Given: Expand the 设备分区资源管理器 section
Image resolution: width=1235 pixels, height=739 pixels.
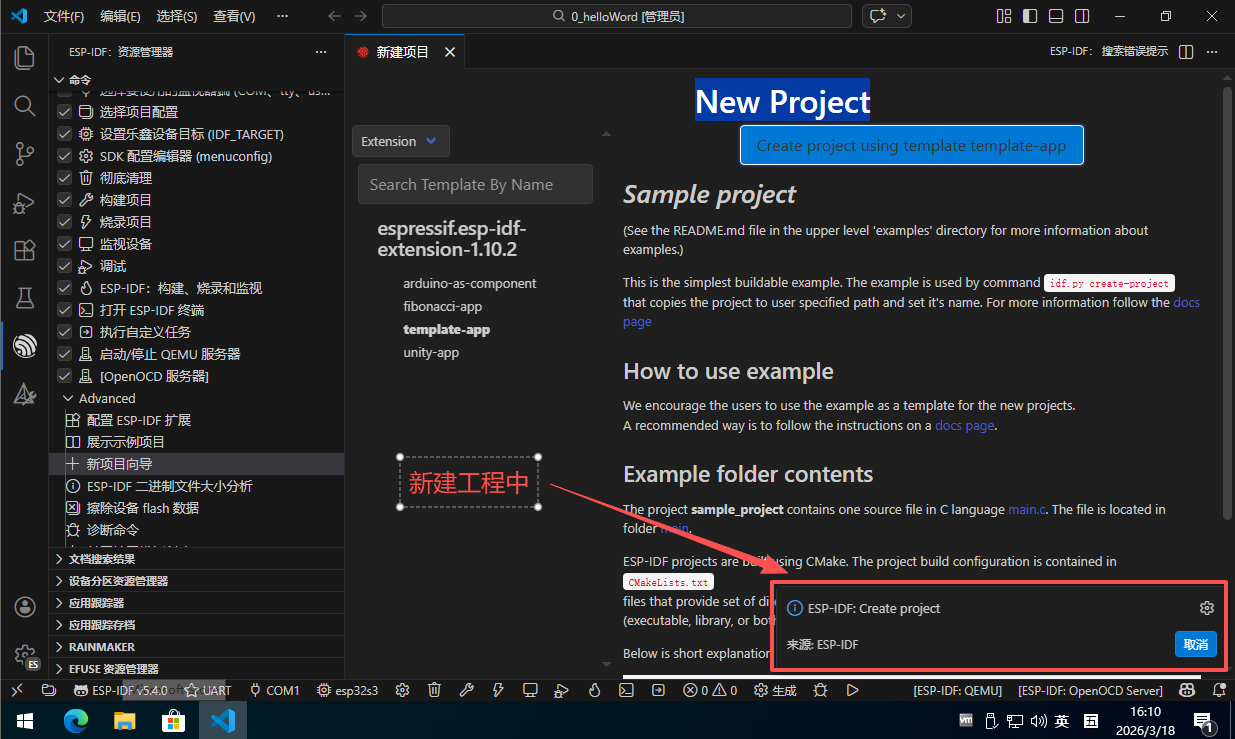Looking at the screenshot, I should pos(196,581).
